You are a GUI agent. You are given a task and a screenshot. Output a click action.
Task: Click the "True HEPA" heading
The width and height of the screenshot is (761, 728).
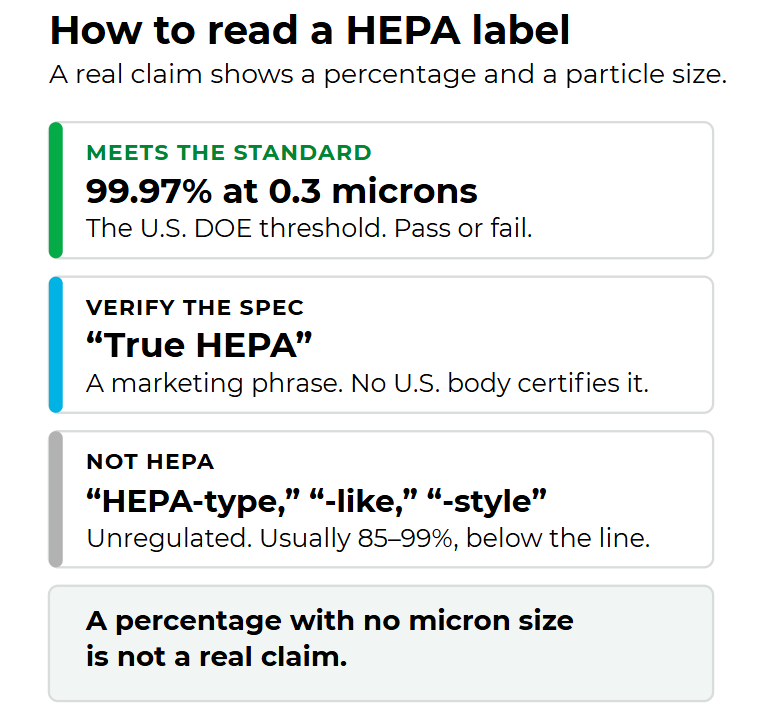[x=199, y=346]
